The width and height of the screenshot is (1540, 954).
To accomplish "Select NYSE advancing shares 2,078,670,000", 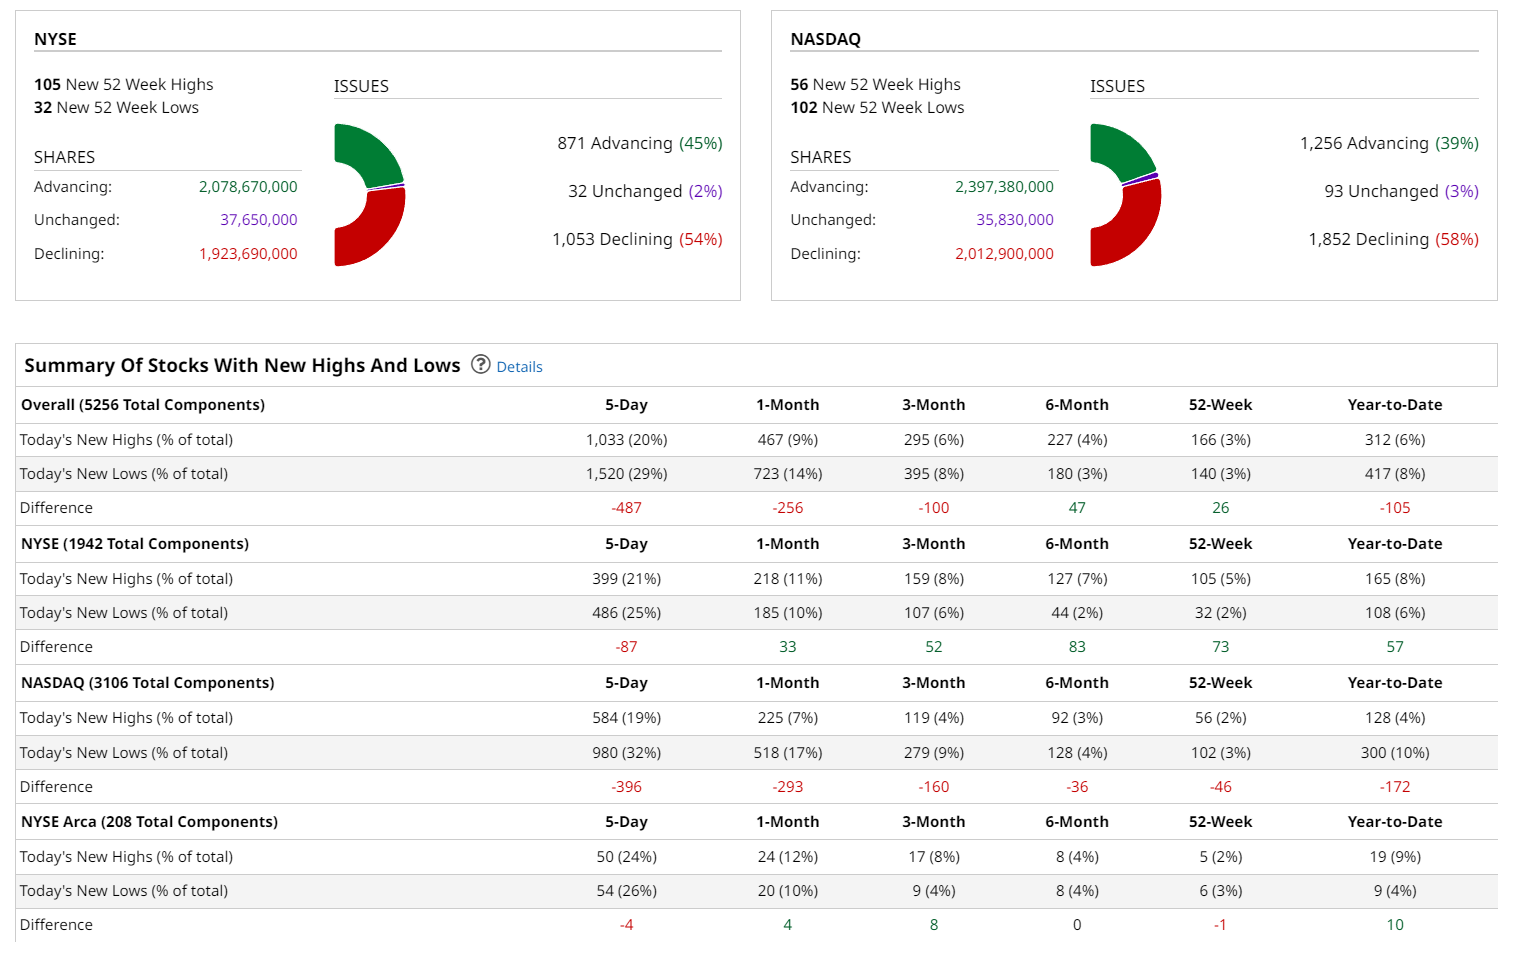I will tap(248, 187).
